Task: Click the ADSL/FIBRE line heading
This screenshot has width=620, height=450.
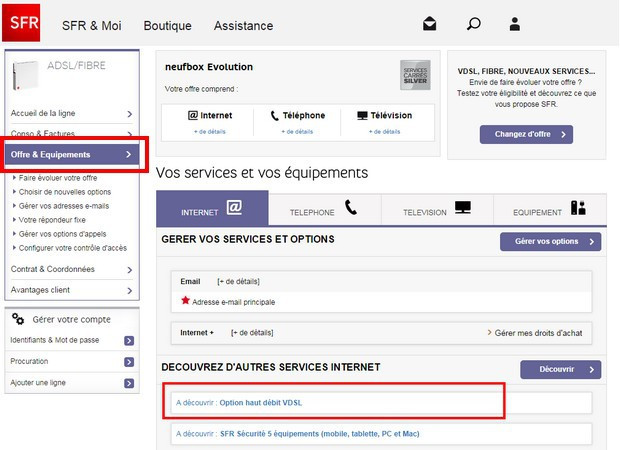Action: click(x=76, y=65)
